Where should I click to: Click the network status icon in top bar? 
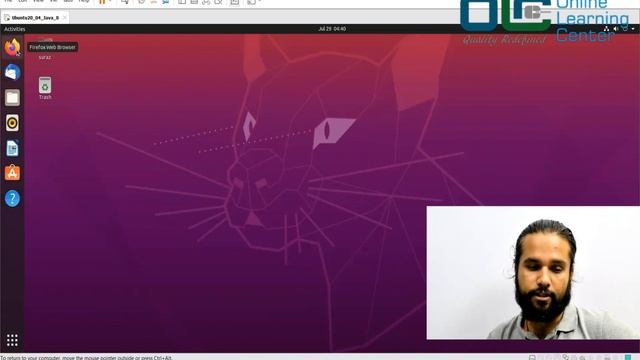click(606, 29)
